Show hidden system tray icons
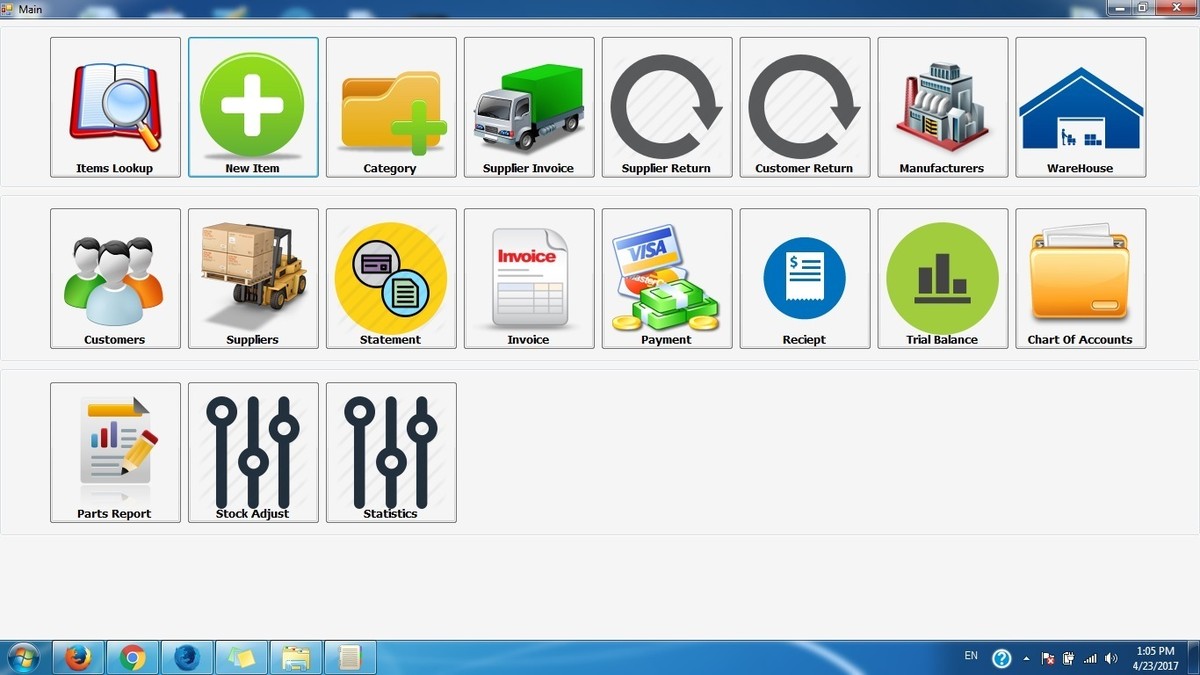This screenshot has height=675, width=1200. click(1026, 658)
